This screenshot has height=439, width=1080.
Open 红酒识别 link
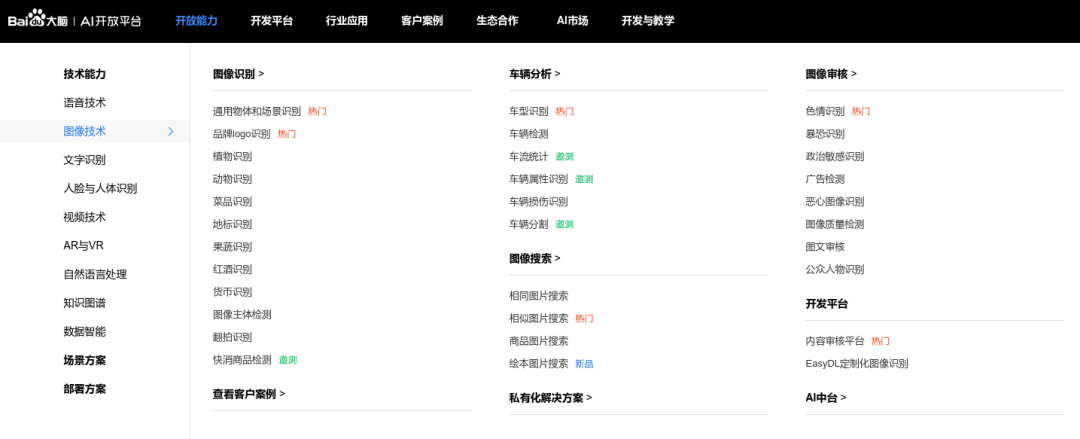[232, 269]
